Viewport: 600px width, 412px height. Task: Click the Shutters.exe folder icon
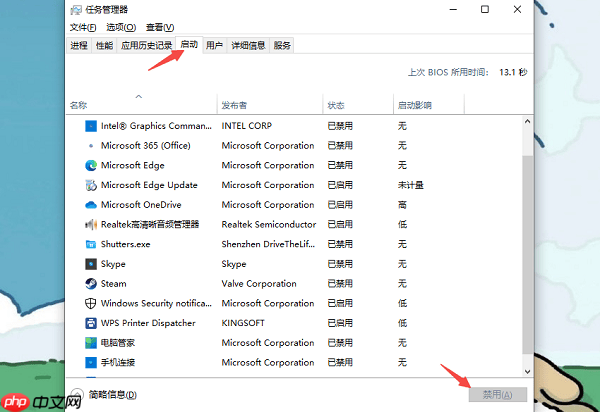click(x=91, y=244)
